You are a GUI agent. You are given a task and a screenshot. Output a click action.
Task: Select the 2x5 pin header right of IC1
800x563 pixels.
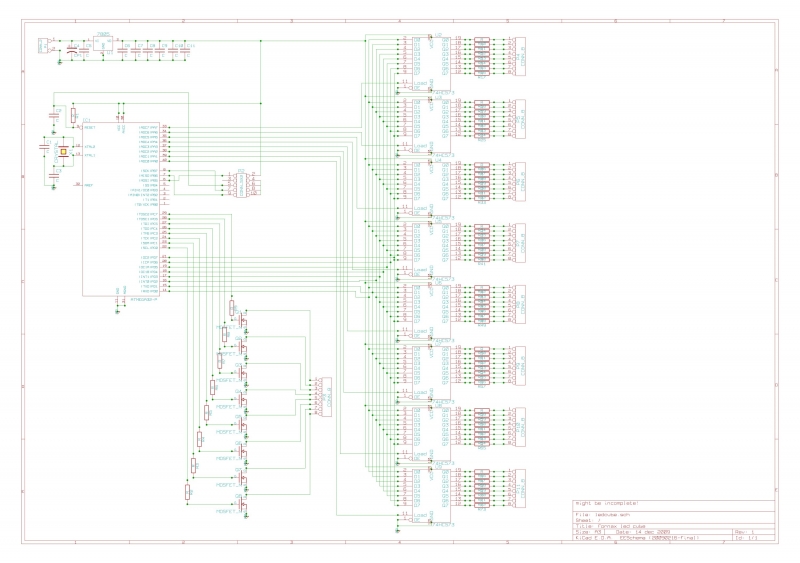point(240,184)
